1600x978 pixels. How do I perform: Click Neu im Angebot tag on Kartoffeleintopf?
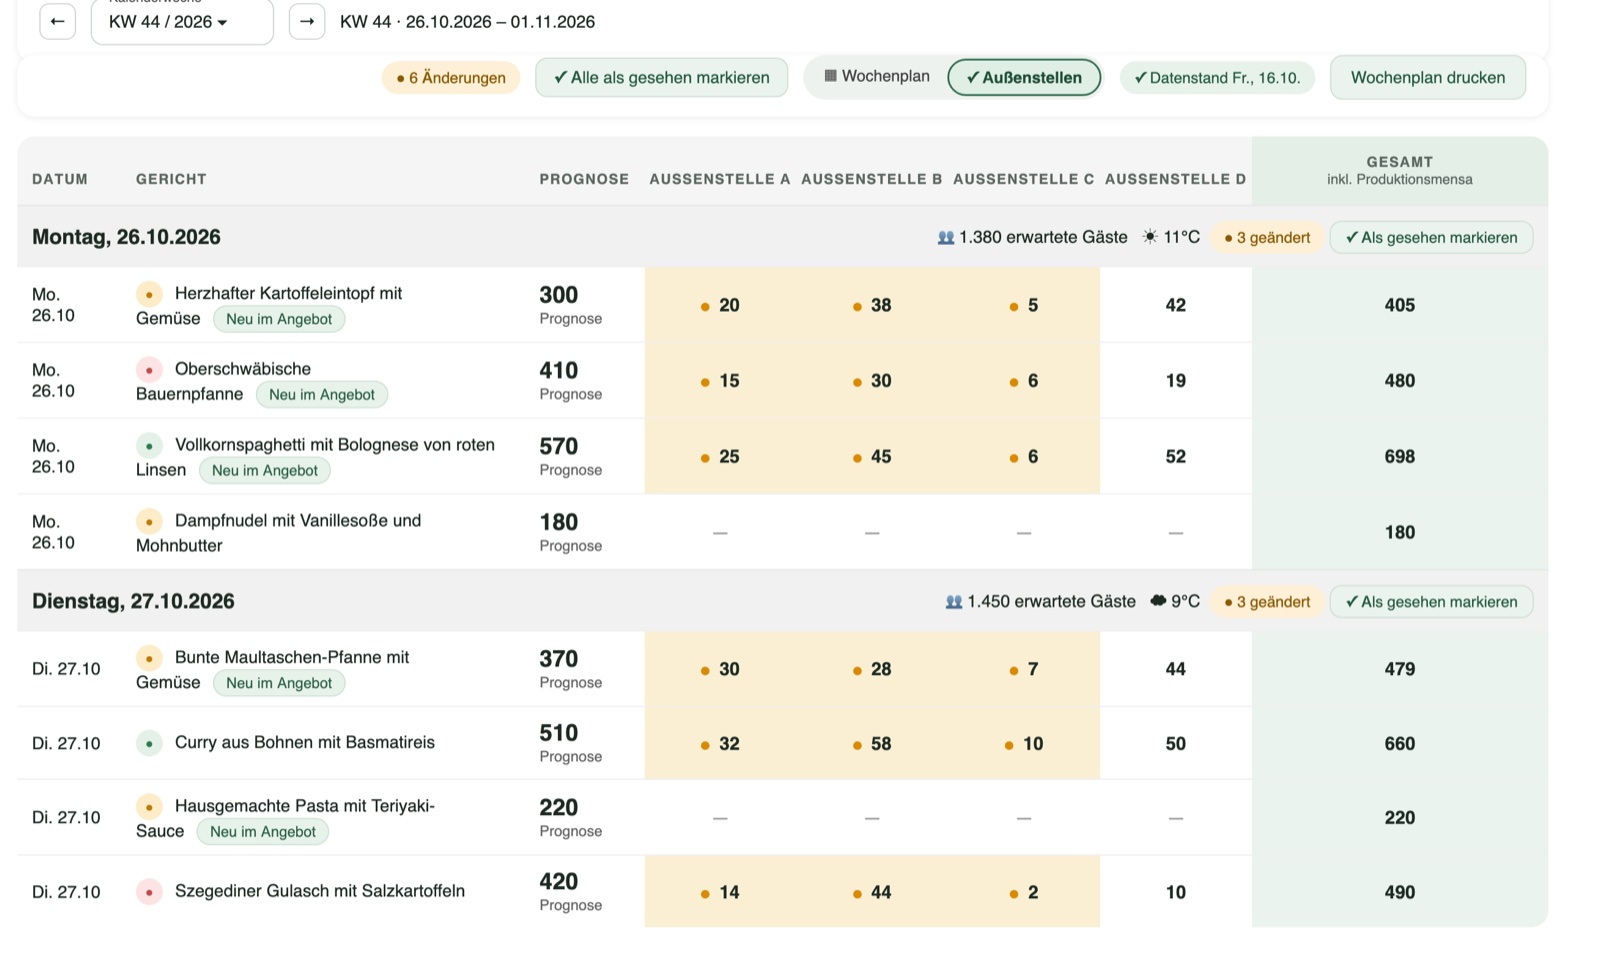point(279,319)
